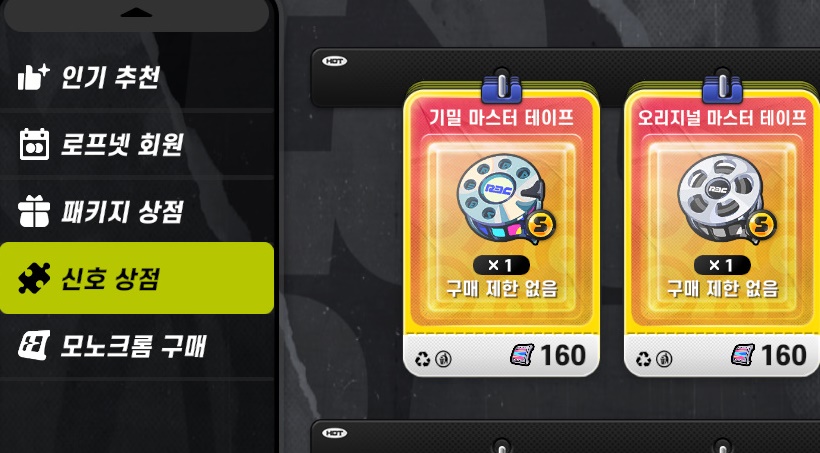Click the HOT badge on the lower shelf

click(x=334, y=433)
